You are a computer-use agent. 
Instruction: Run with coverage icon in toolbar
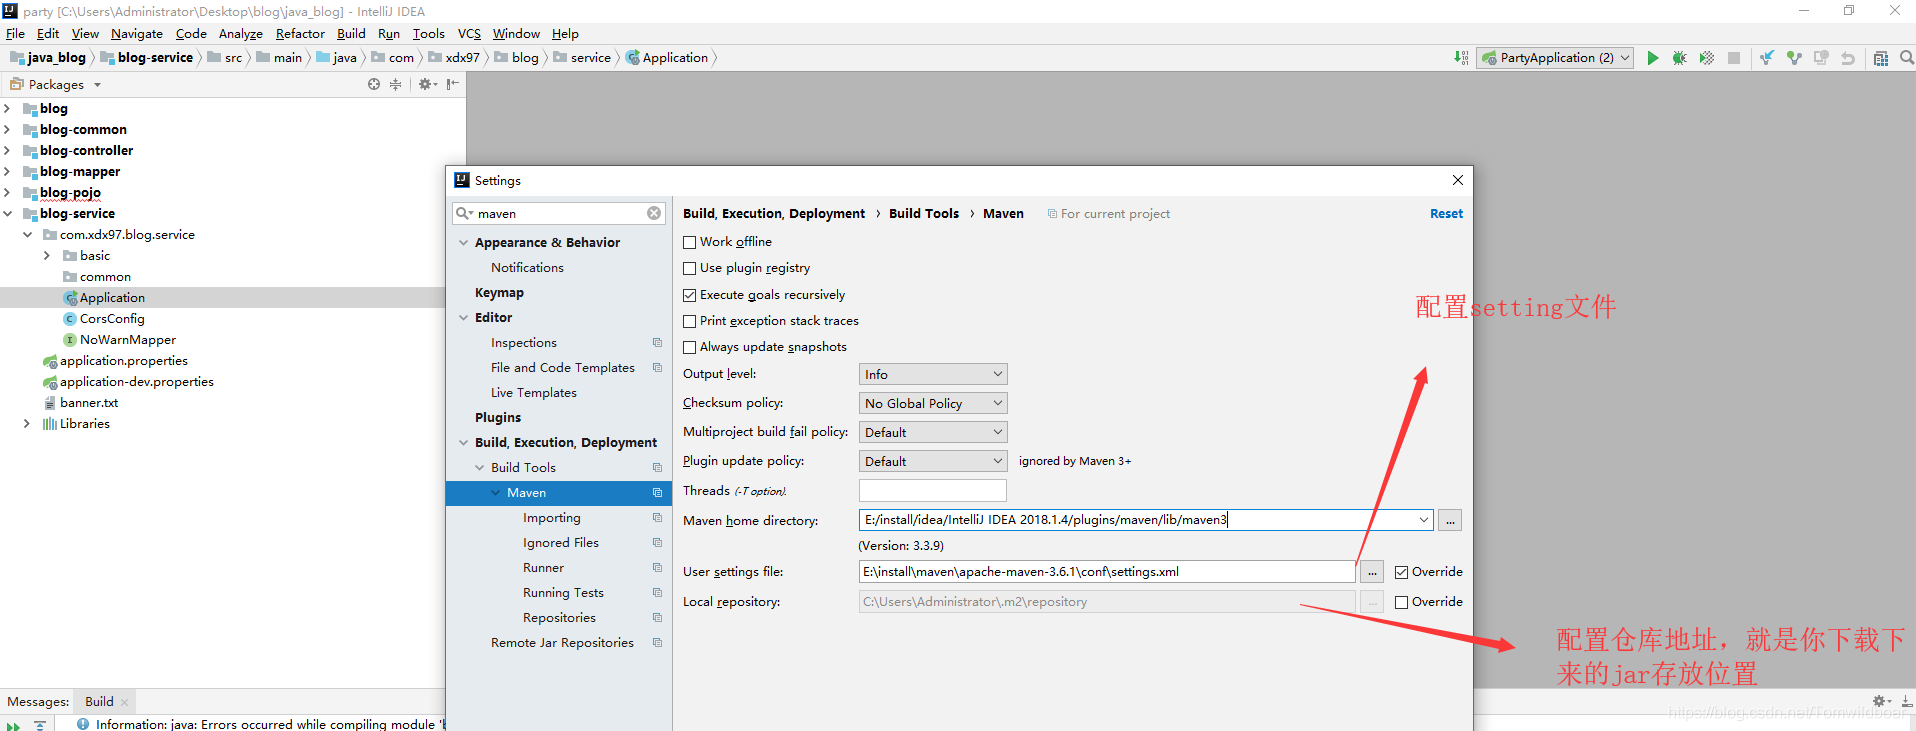point(1707,58)
